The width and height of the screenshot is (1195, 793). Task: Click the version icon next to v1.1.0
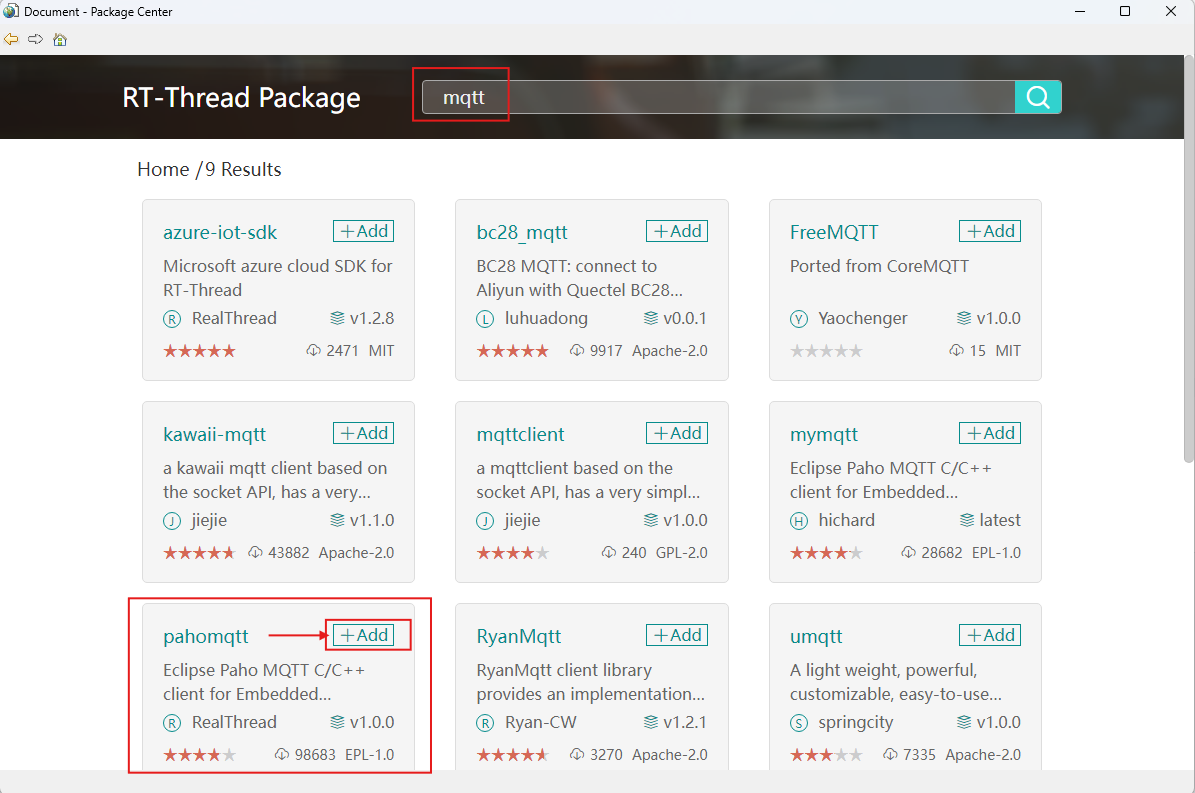pyautogui.click(x=337, y=521)
